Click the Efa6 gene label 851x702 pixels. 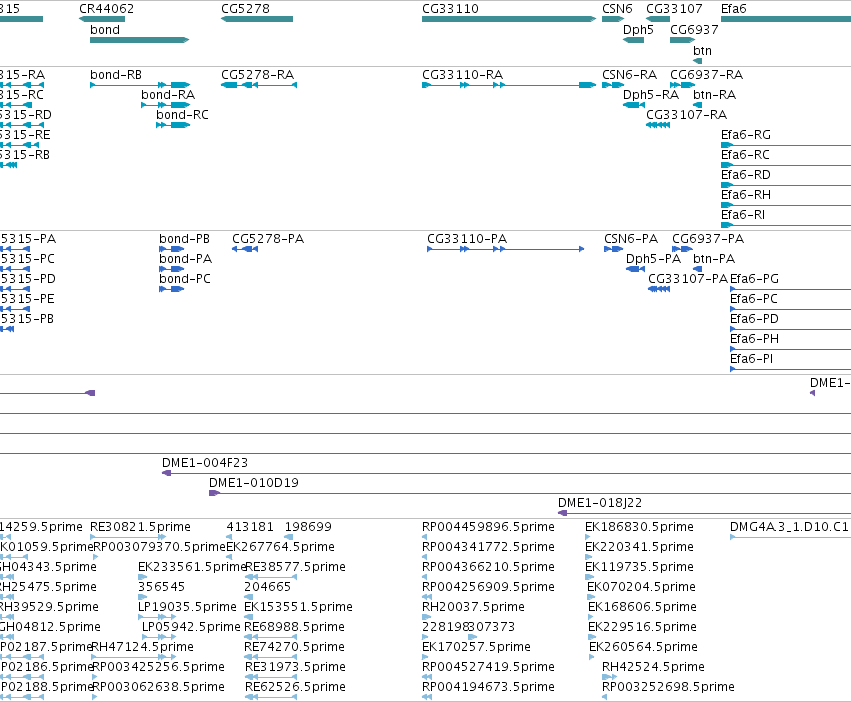(x=734, y=9)
